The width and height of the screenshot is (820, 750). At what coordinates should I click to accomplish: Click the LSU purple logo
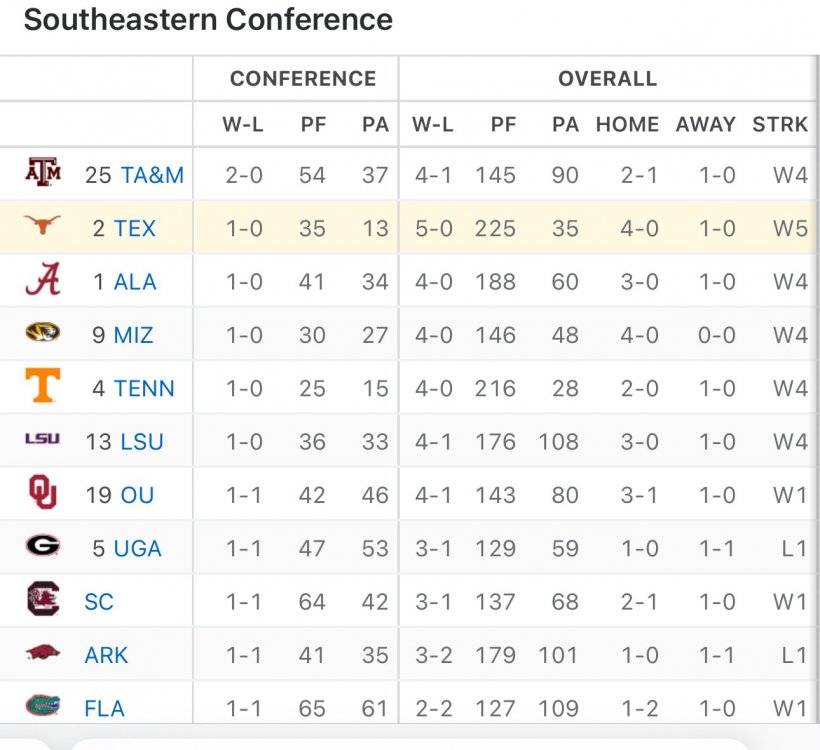click(x=43, y=440)
